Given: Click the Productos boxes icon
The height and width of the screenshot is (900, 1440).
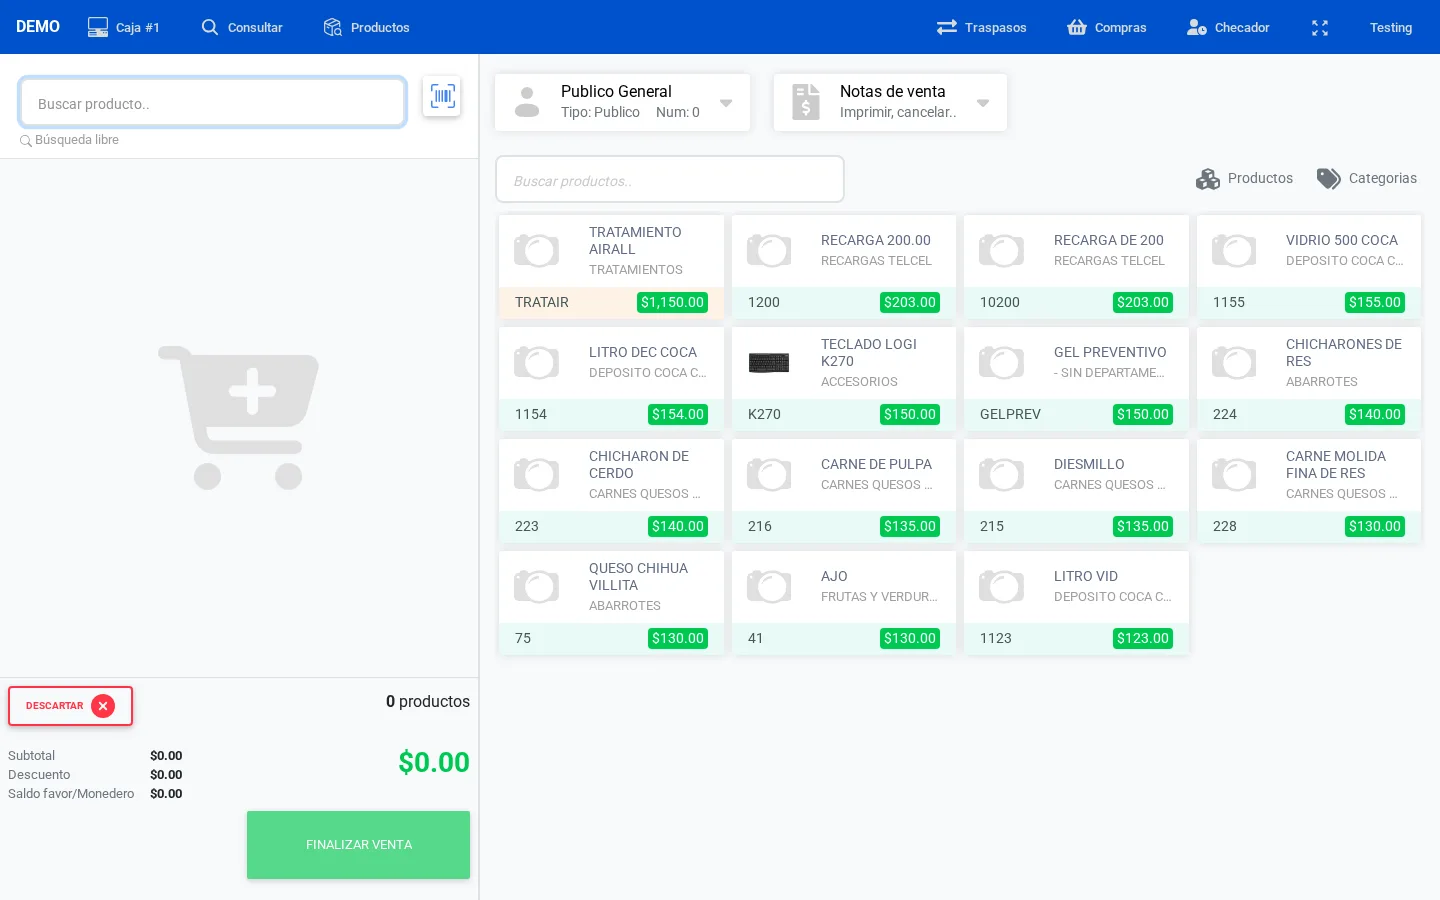Looking at the screenshot, I should [1208, 179].
